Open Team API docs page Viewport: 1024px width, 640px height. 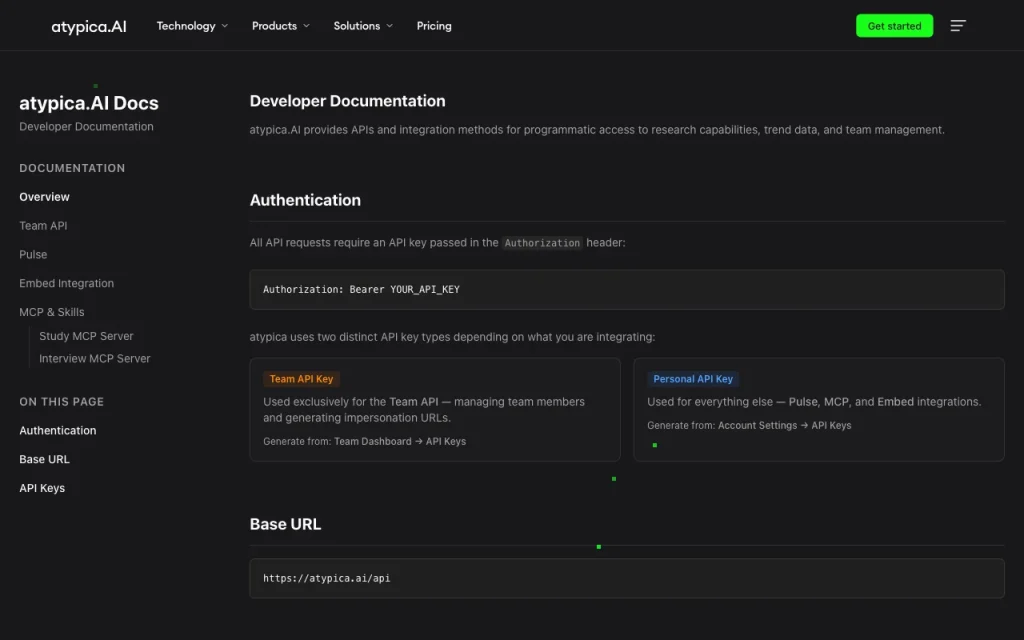43,225
